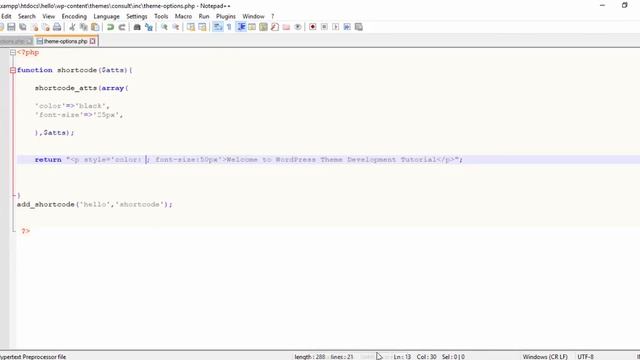Click the return statement line

249,160
